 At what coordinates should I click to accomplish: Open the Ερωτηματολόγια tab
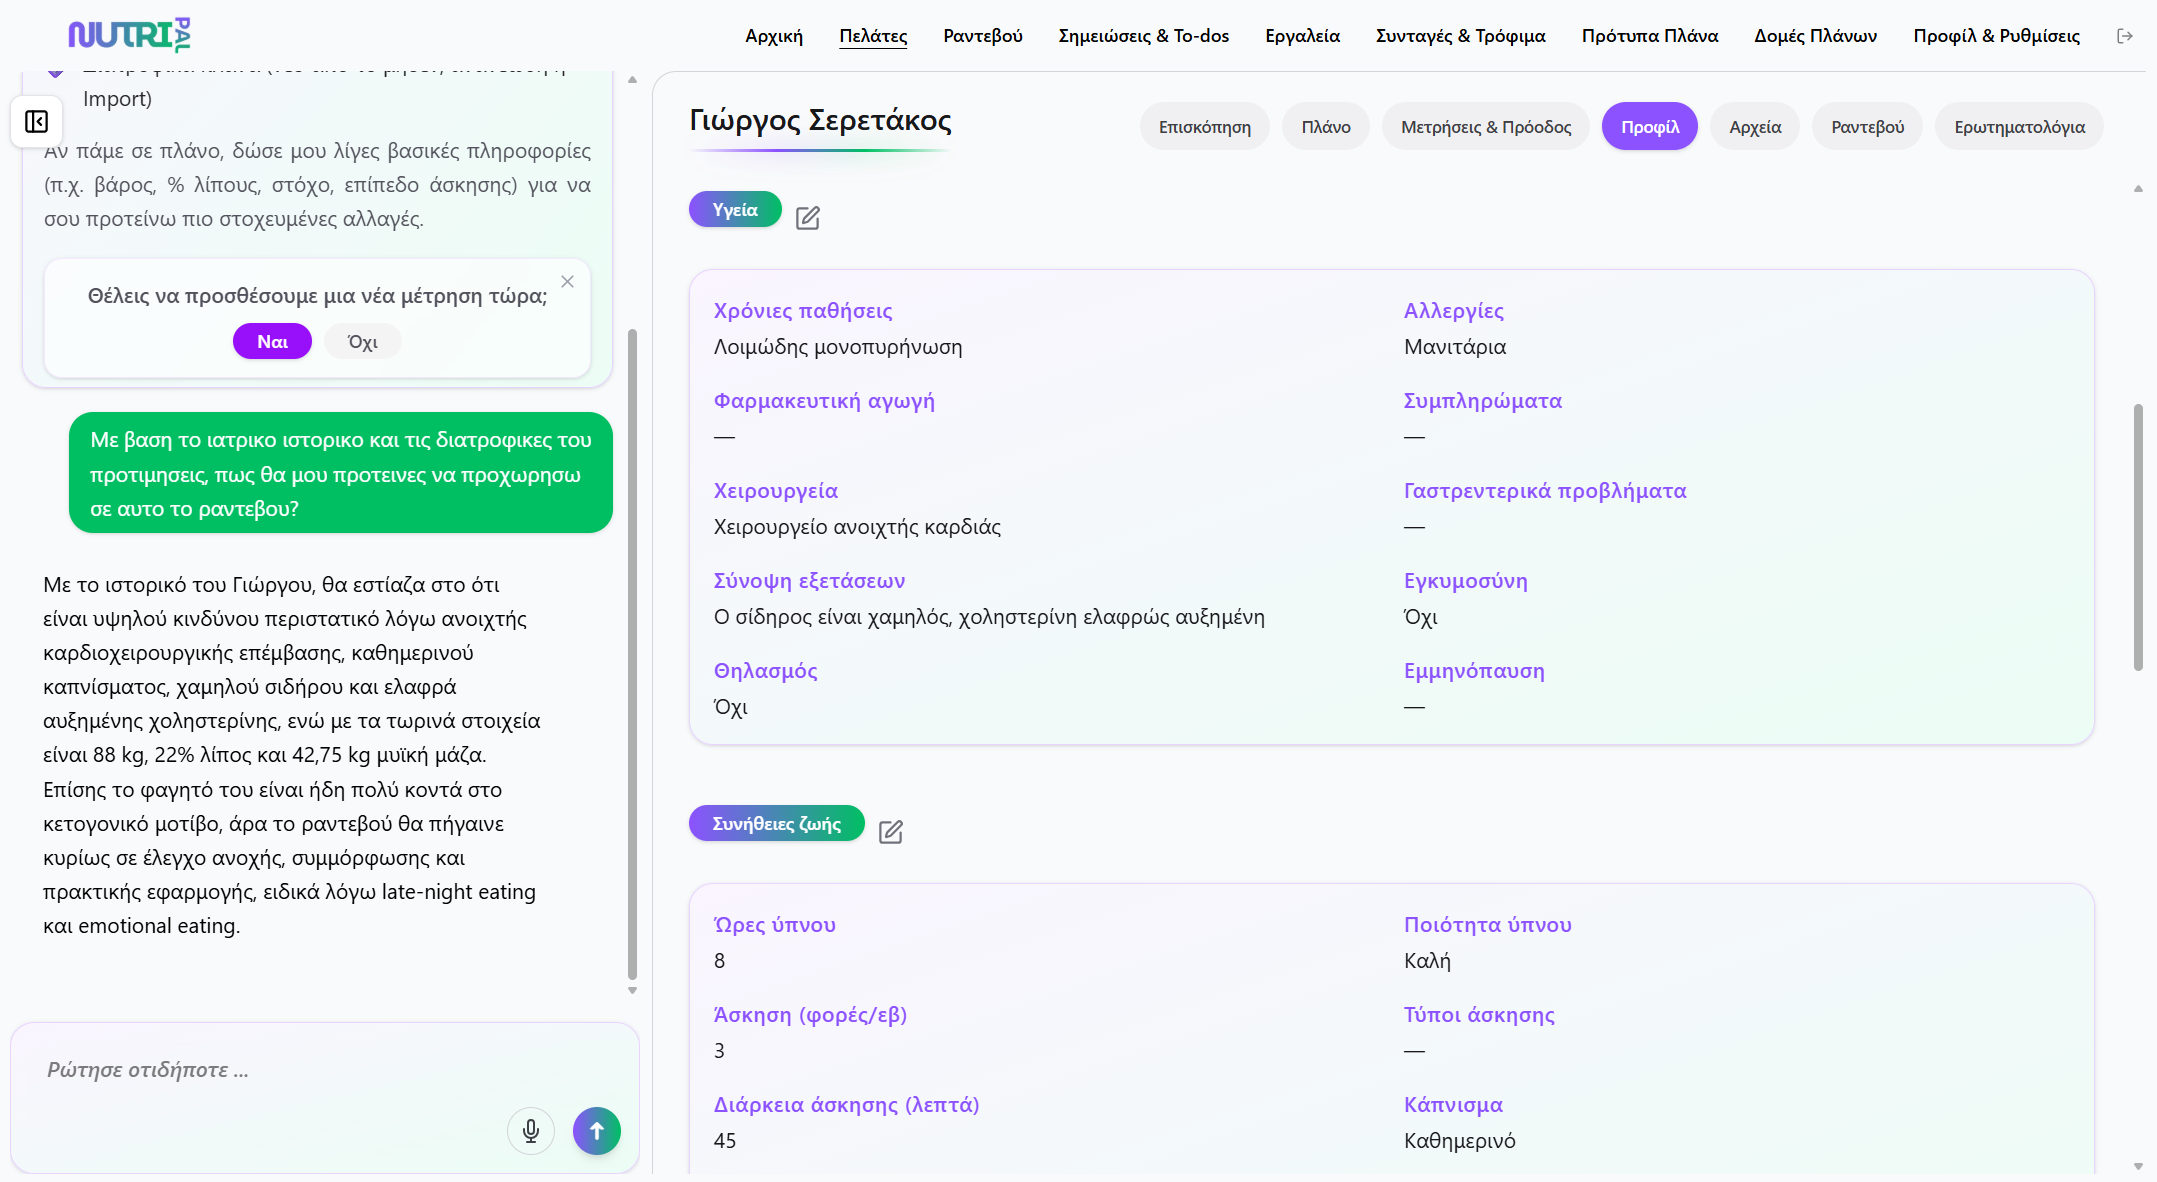pyautogui.click(x=2019, y=127)
